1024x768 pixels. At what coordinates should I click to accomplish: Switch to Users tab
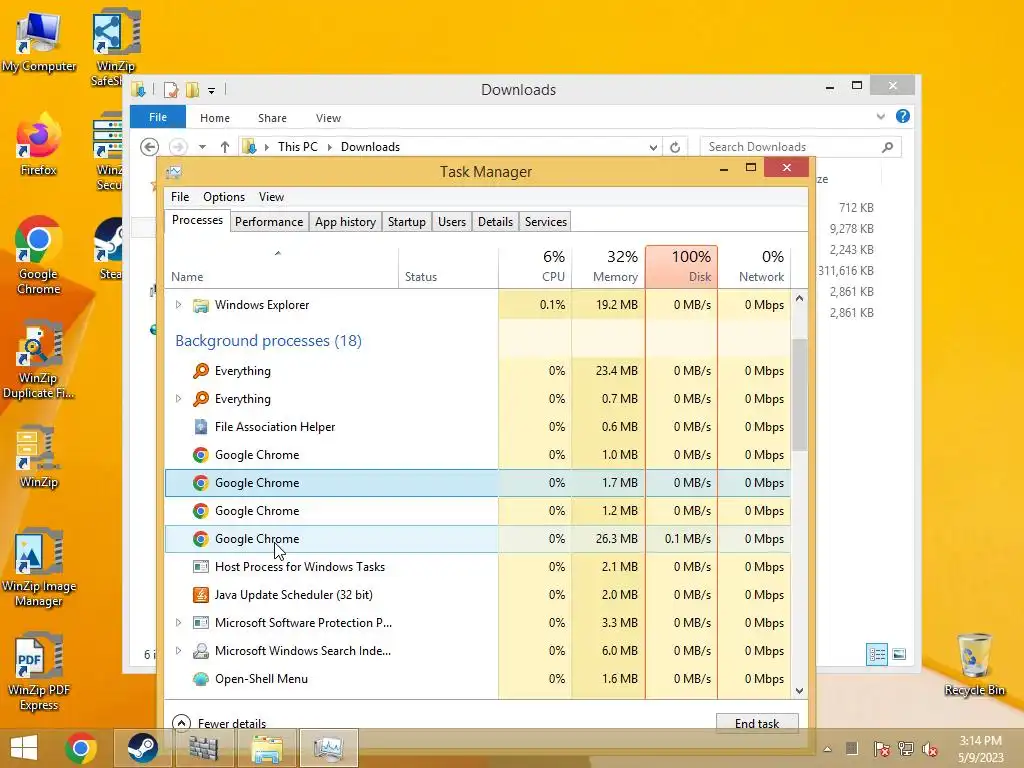click(x=452, y=221)
